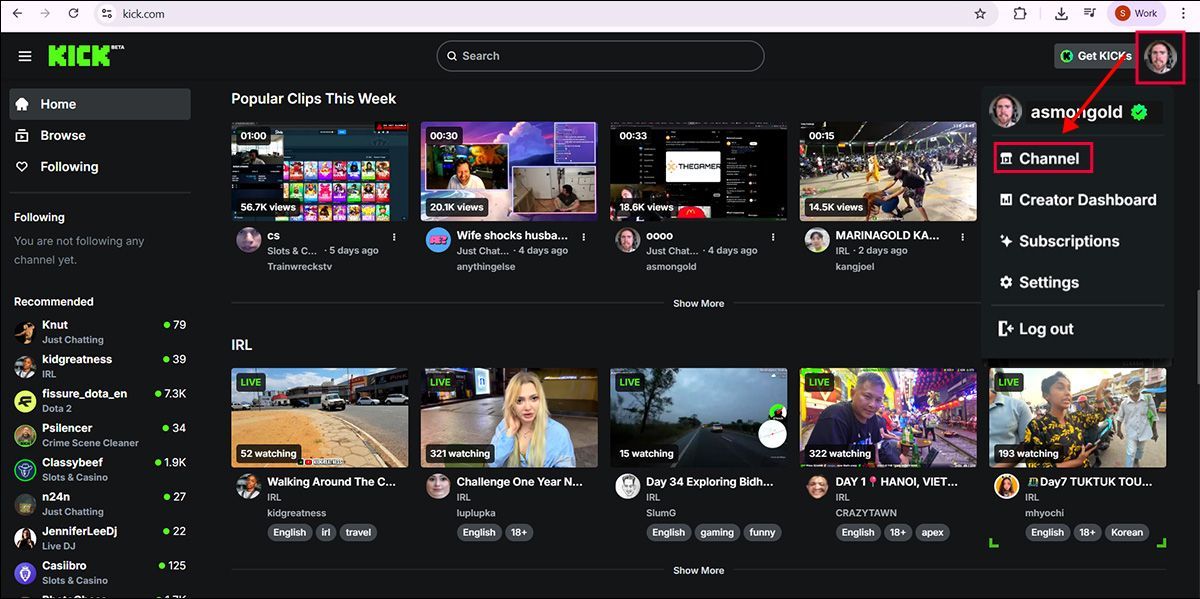Click SlumG avatar under Day 34 stream
The width and height of the screenshot is (1200, 599).
[x=627, y=486]
